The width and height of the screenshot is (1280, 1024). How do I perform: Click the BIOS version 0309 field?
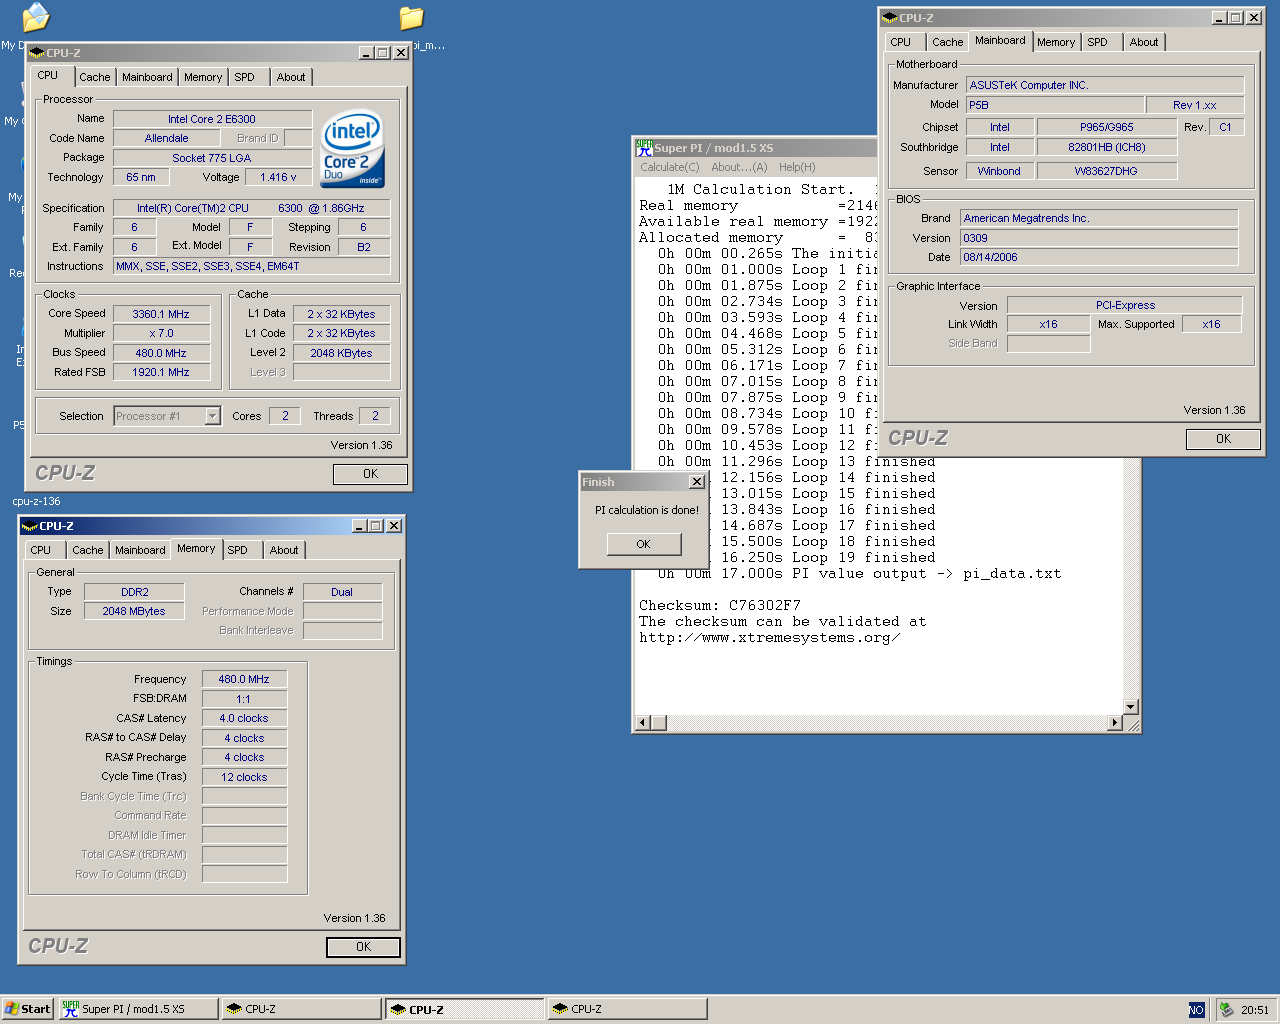click(1099, 238)
